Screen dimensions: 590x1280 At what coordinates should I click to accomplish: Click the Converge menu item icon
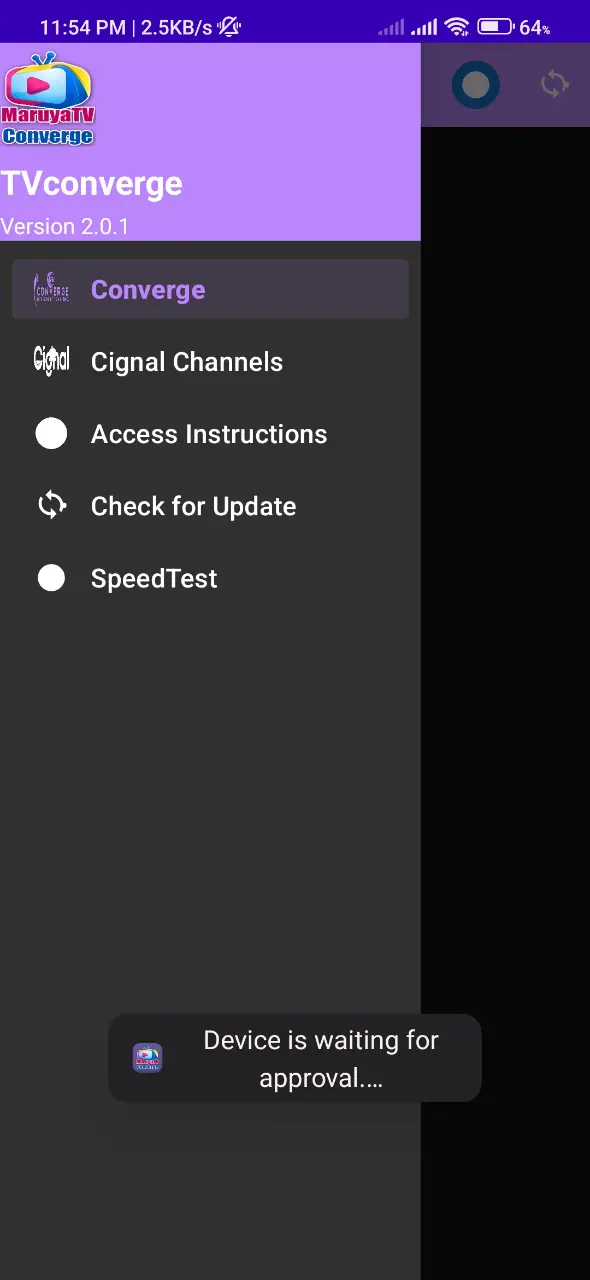(51, 289)
